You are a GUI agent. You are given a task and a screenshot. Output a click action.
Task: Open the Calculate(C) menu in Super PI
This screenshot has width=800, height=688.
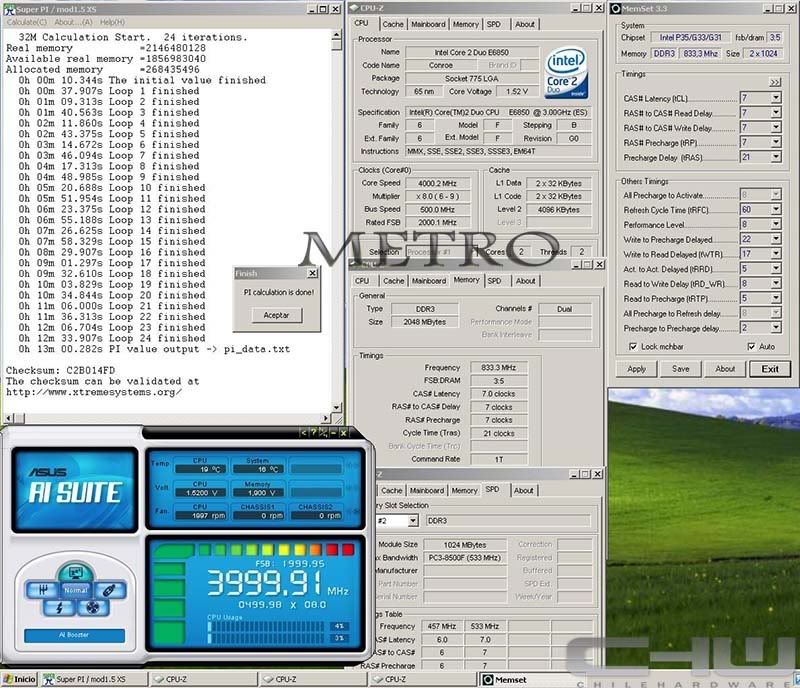(27, 22)
